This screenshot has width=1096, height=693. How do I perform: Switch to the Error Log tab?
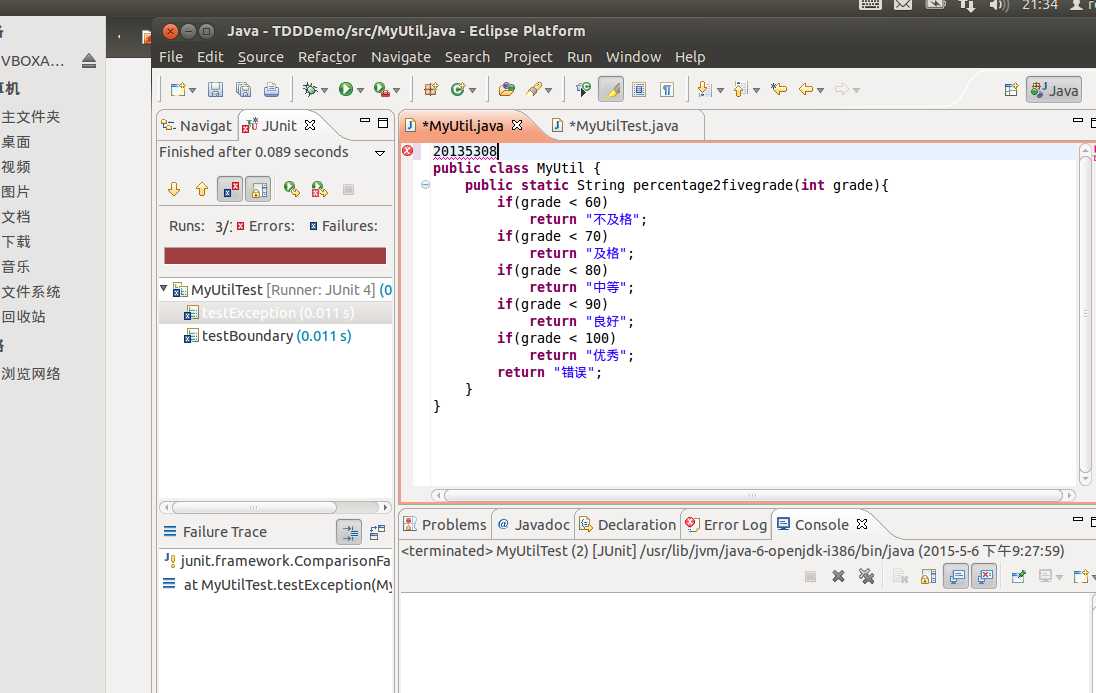tap(726, 525)
